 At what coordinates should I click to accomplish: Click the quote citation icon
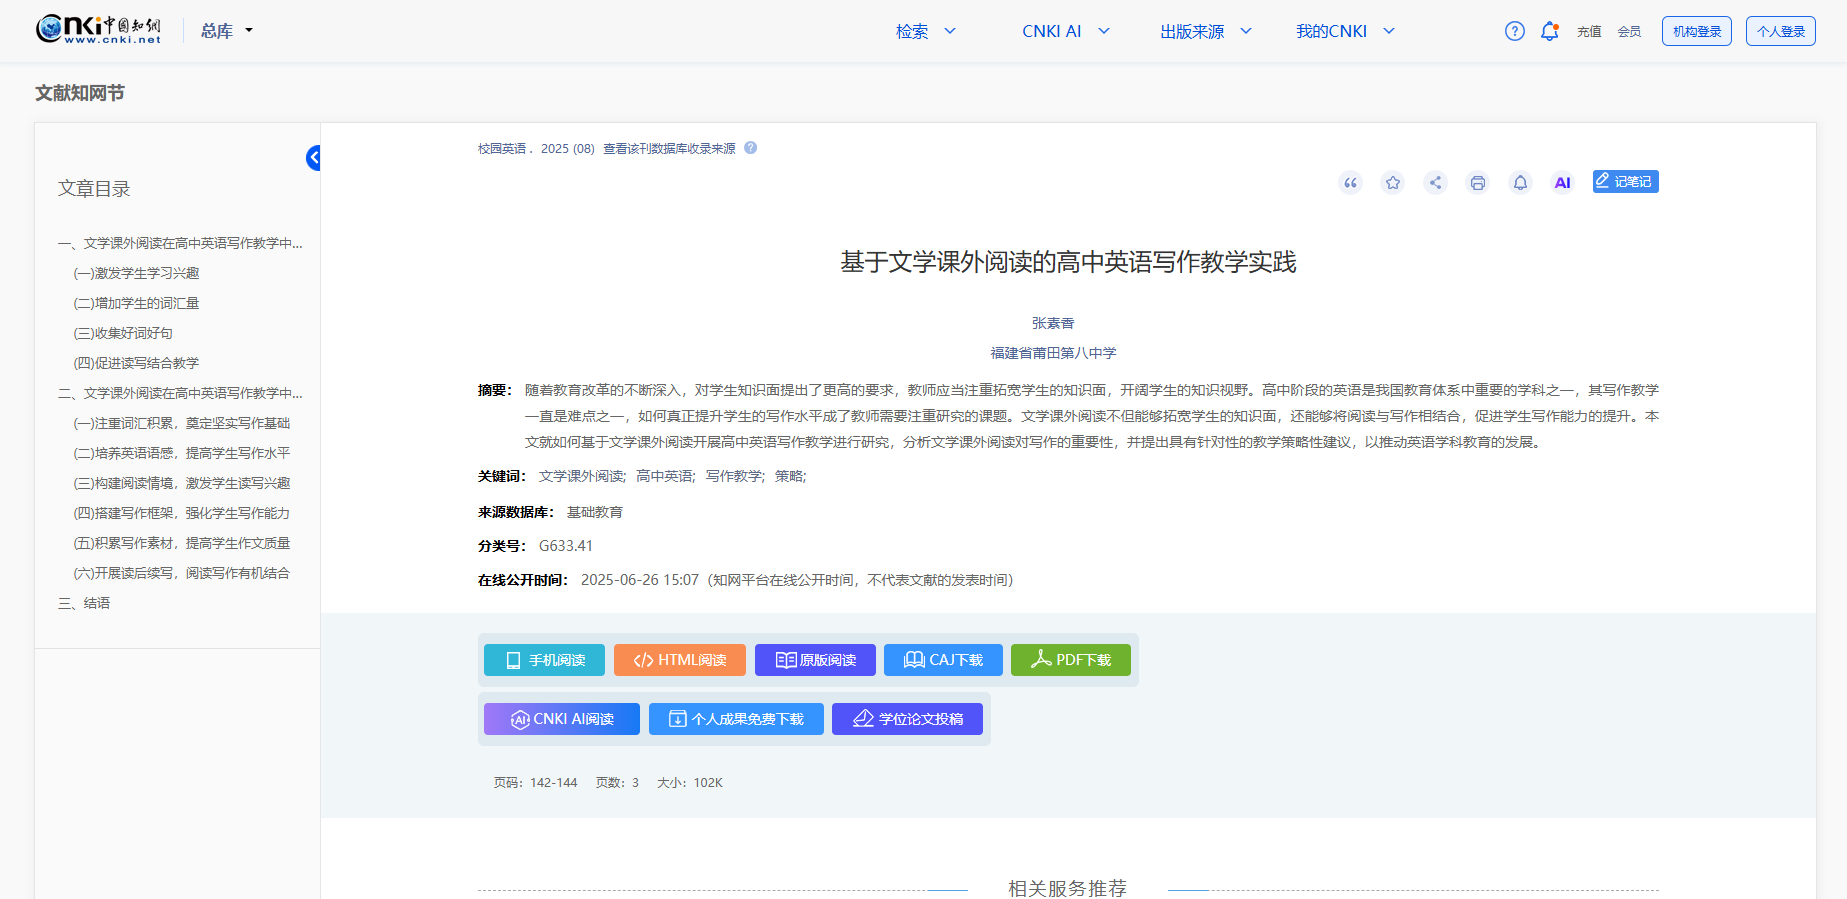(1350, 182)
